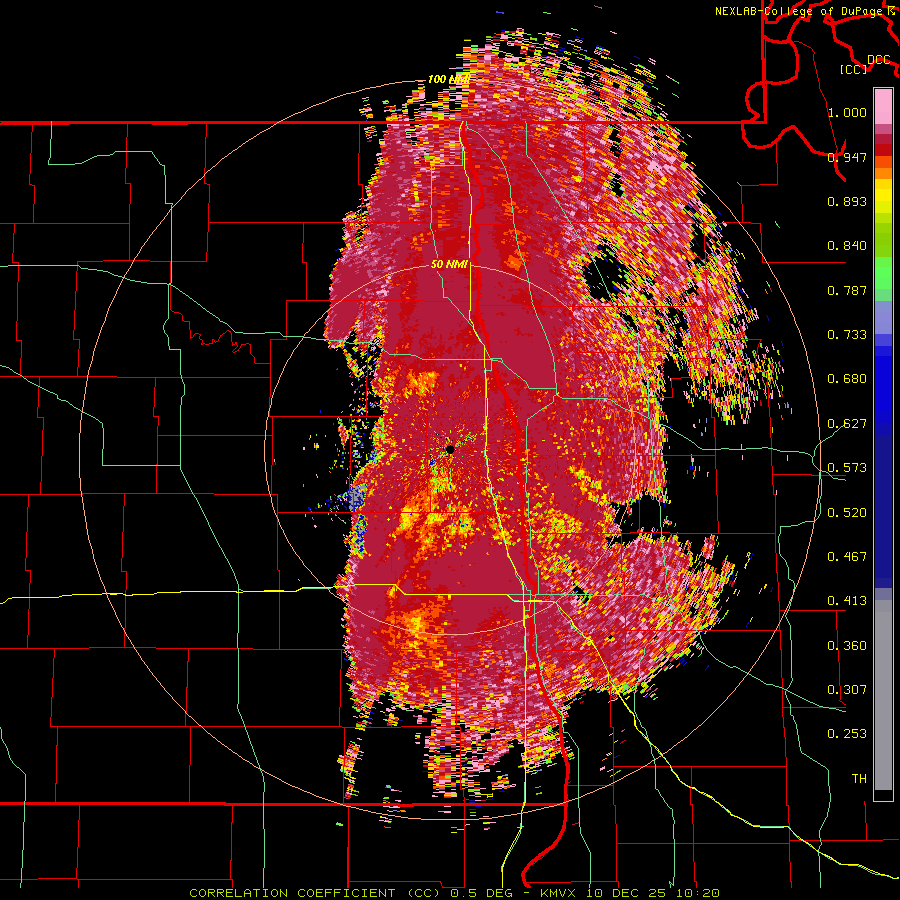Viewport: 900px width, 900px height.
Task: Click the 1.000 value on the scale
Action: (847, 112)
